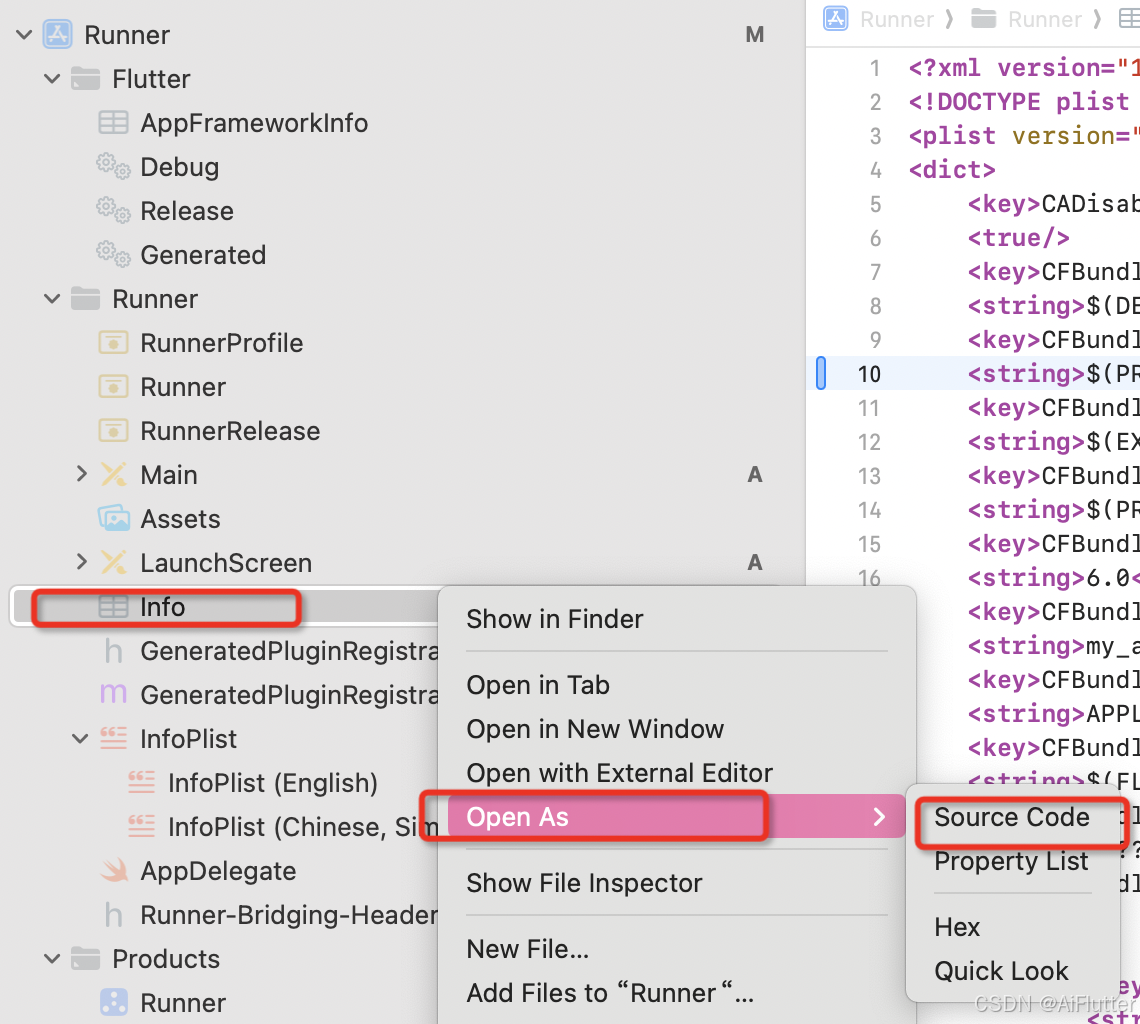The image size is (1140, 1024).
Task: Collapse the Flutter folder group
Action: point(52,79)
